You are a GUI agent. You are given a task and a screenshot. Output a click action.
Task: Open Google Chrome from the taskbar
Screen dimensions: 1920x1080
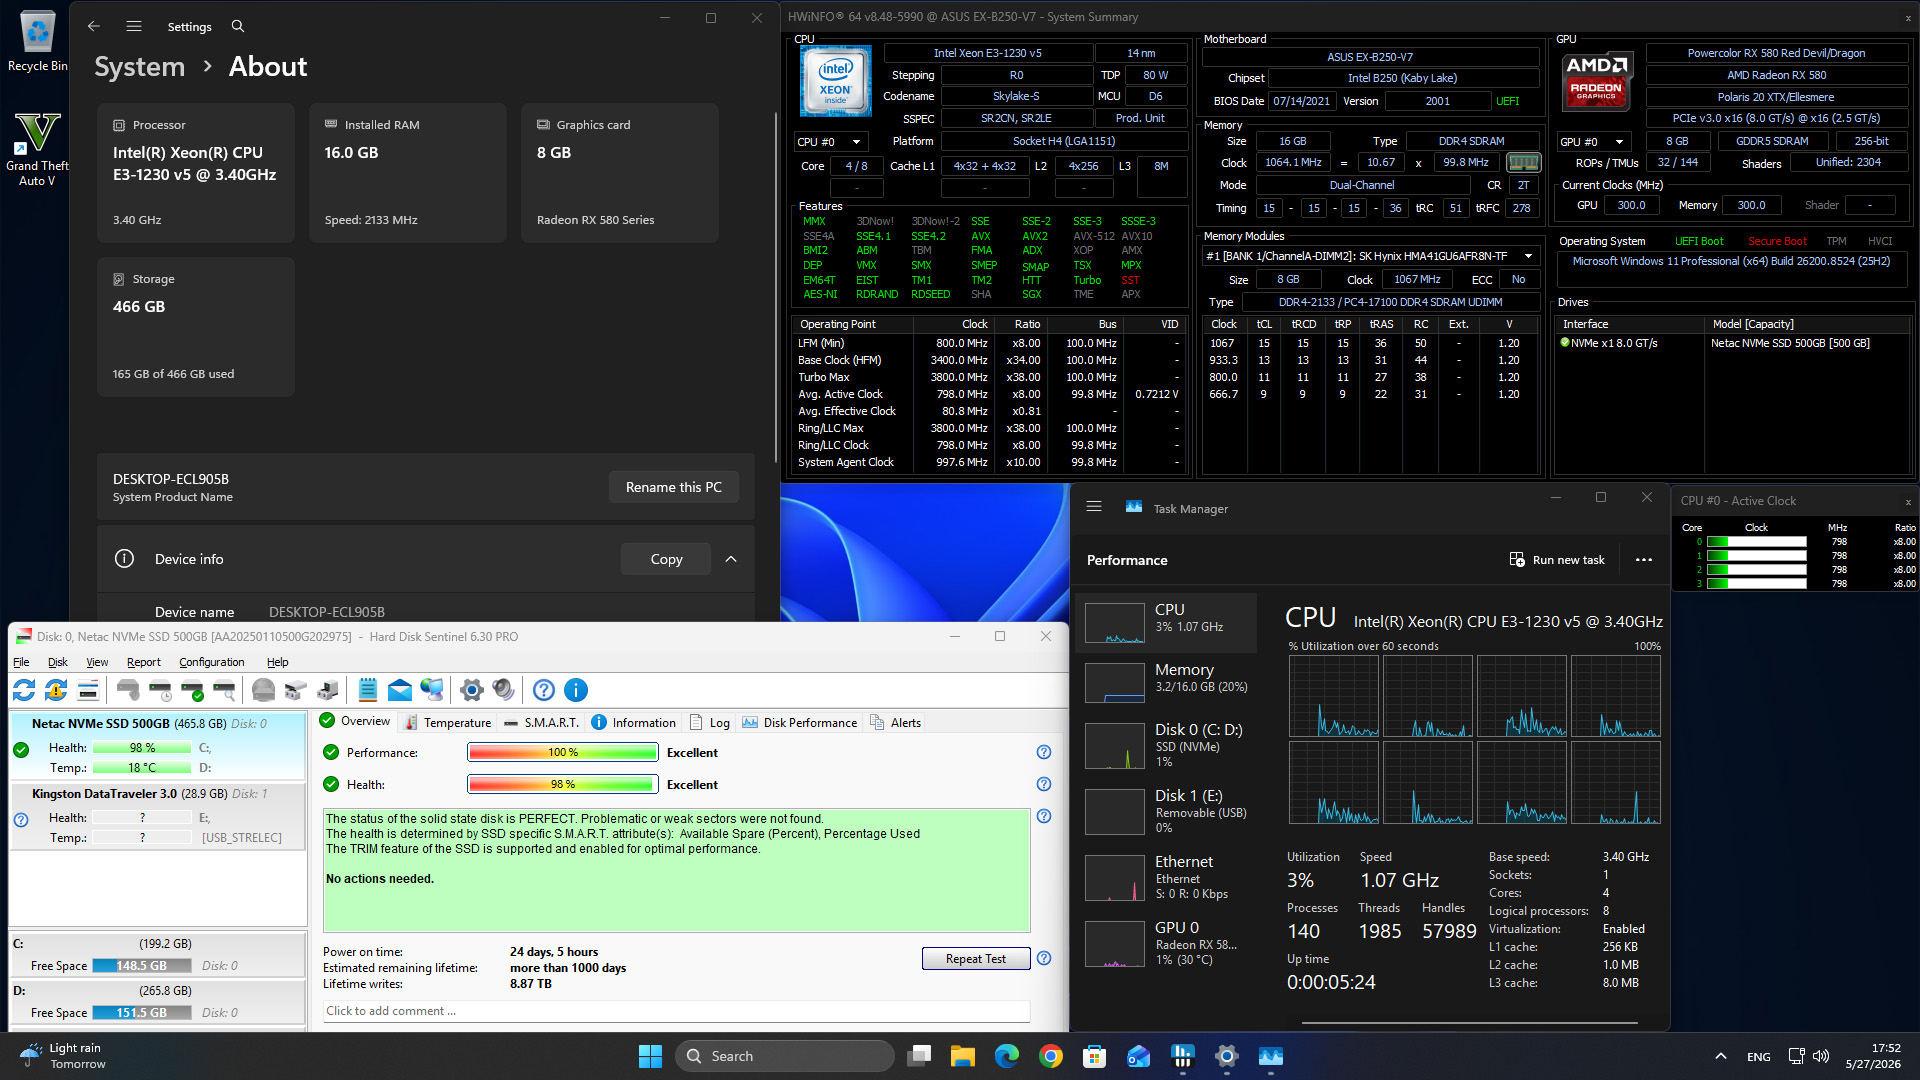coord(1051,1056)
